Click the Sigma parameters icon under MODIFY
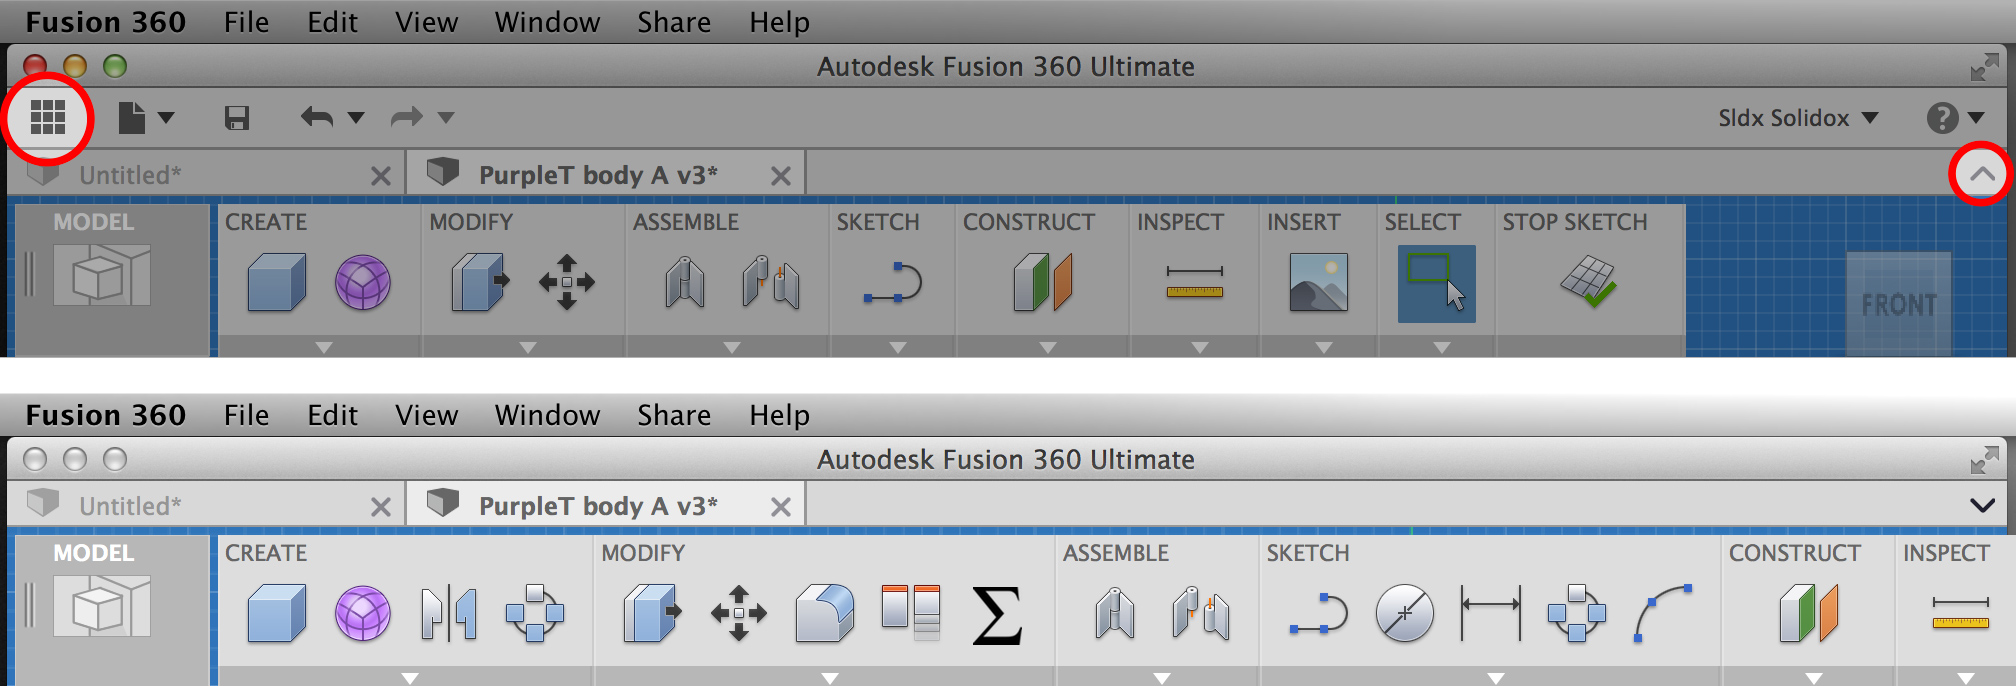This screenshot has height=686, width=2016. point(997,614)
